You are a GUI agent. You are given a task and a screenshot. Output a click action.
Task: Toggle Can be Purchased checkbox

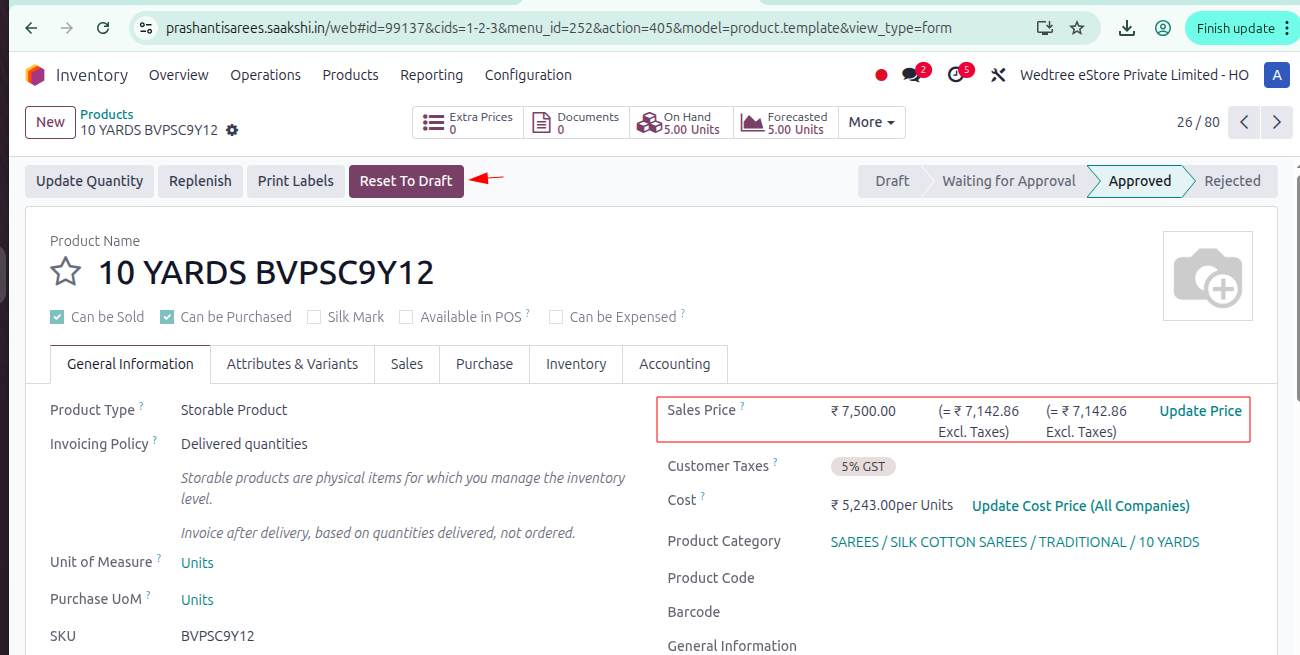167,317
